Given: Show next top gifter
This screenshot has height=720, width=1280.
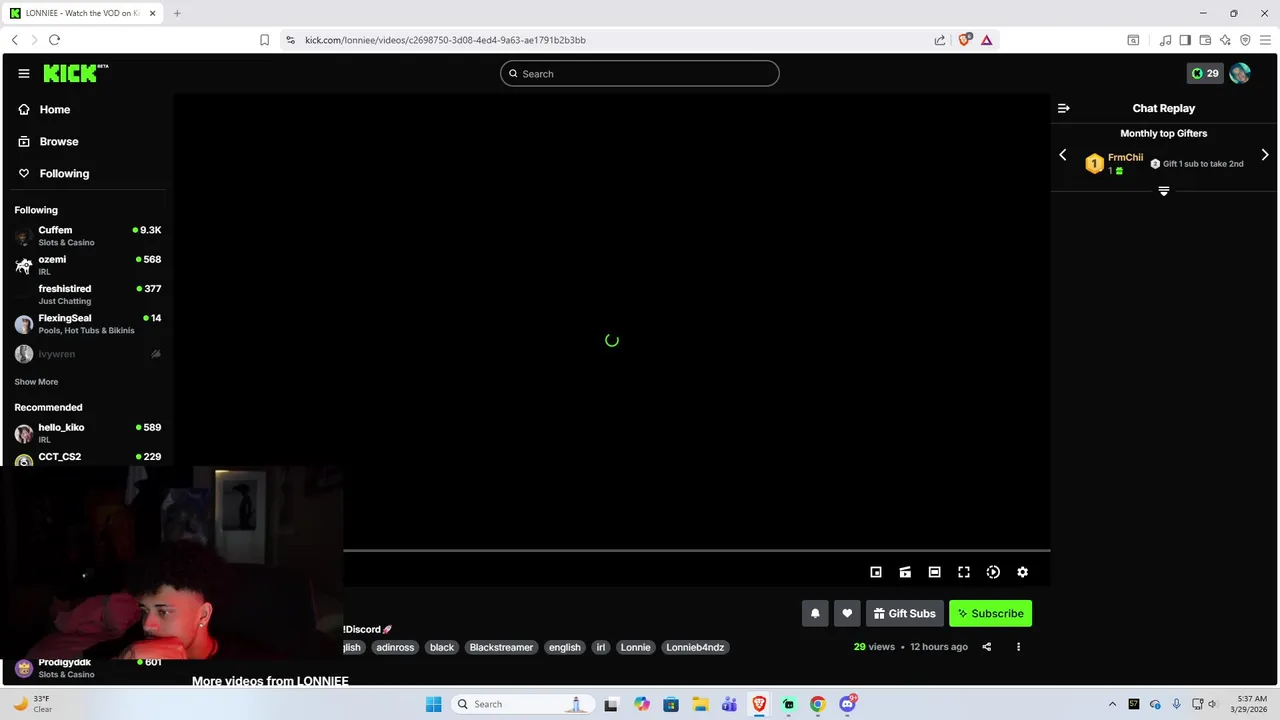Looking at the screenshot, I should pos(1265,155).
